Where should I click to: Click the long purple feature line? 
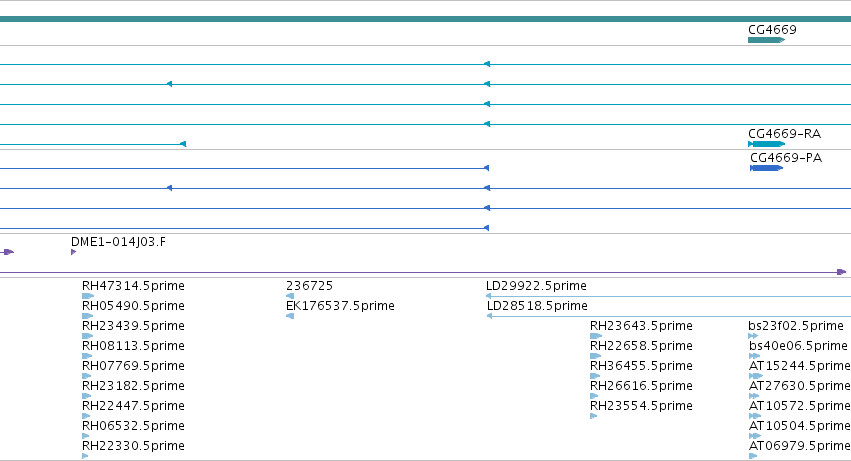(x=423, y=272)
